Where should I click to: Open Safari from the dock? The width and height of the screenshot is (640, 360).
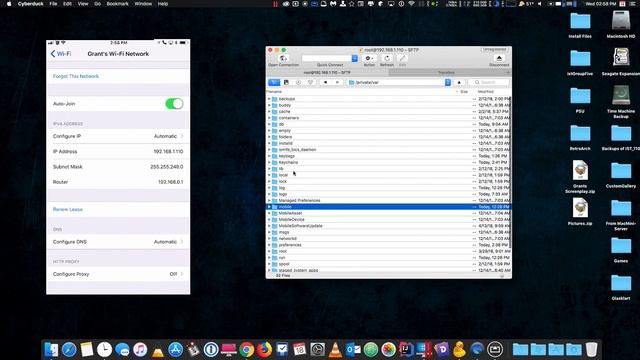[x=69, y=349]
